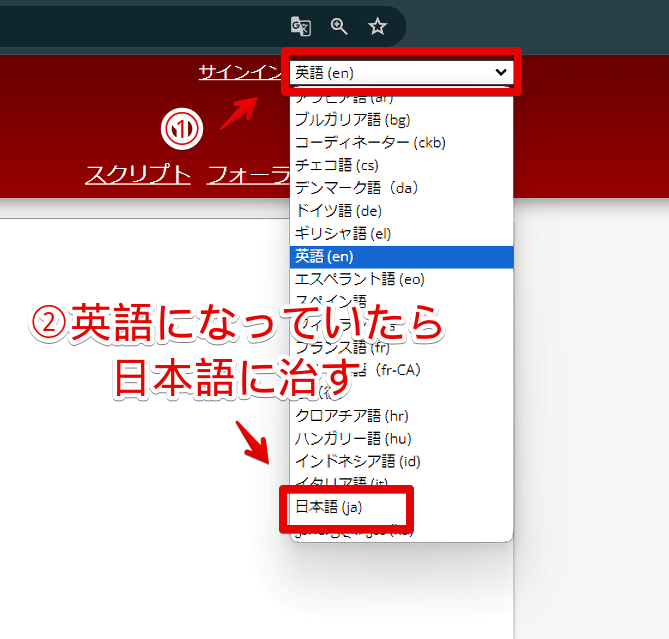This screenshot has width=669, height=639.
Task: Click the zoom magnifier icon in address bar
Action: [339, 26]
